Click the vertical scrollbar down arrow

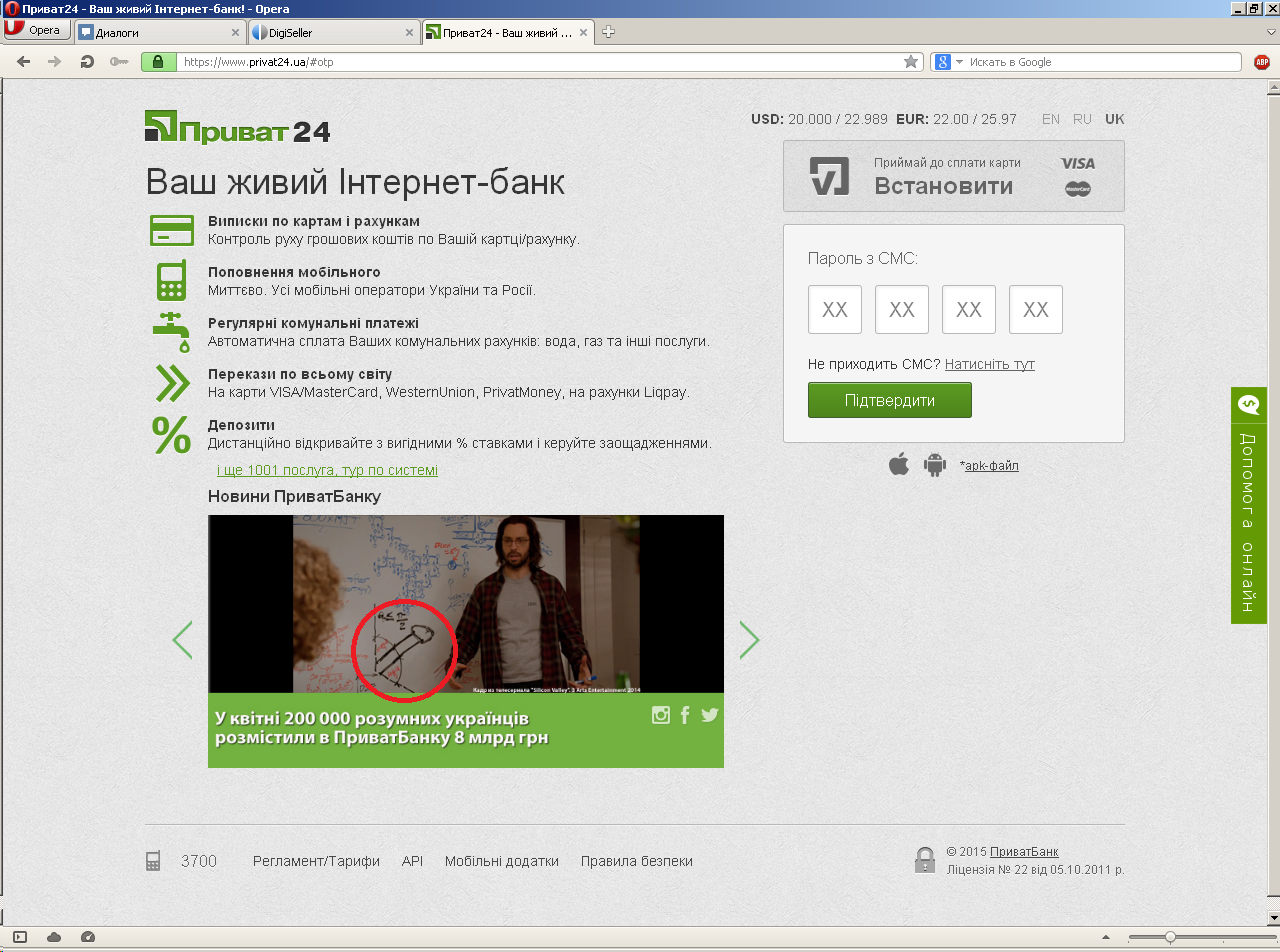click(x=1273, y=918)
